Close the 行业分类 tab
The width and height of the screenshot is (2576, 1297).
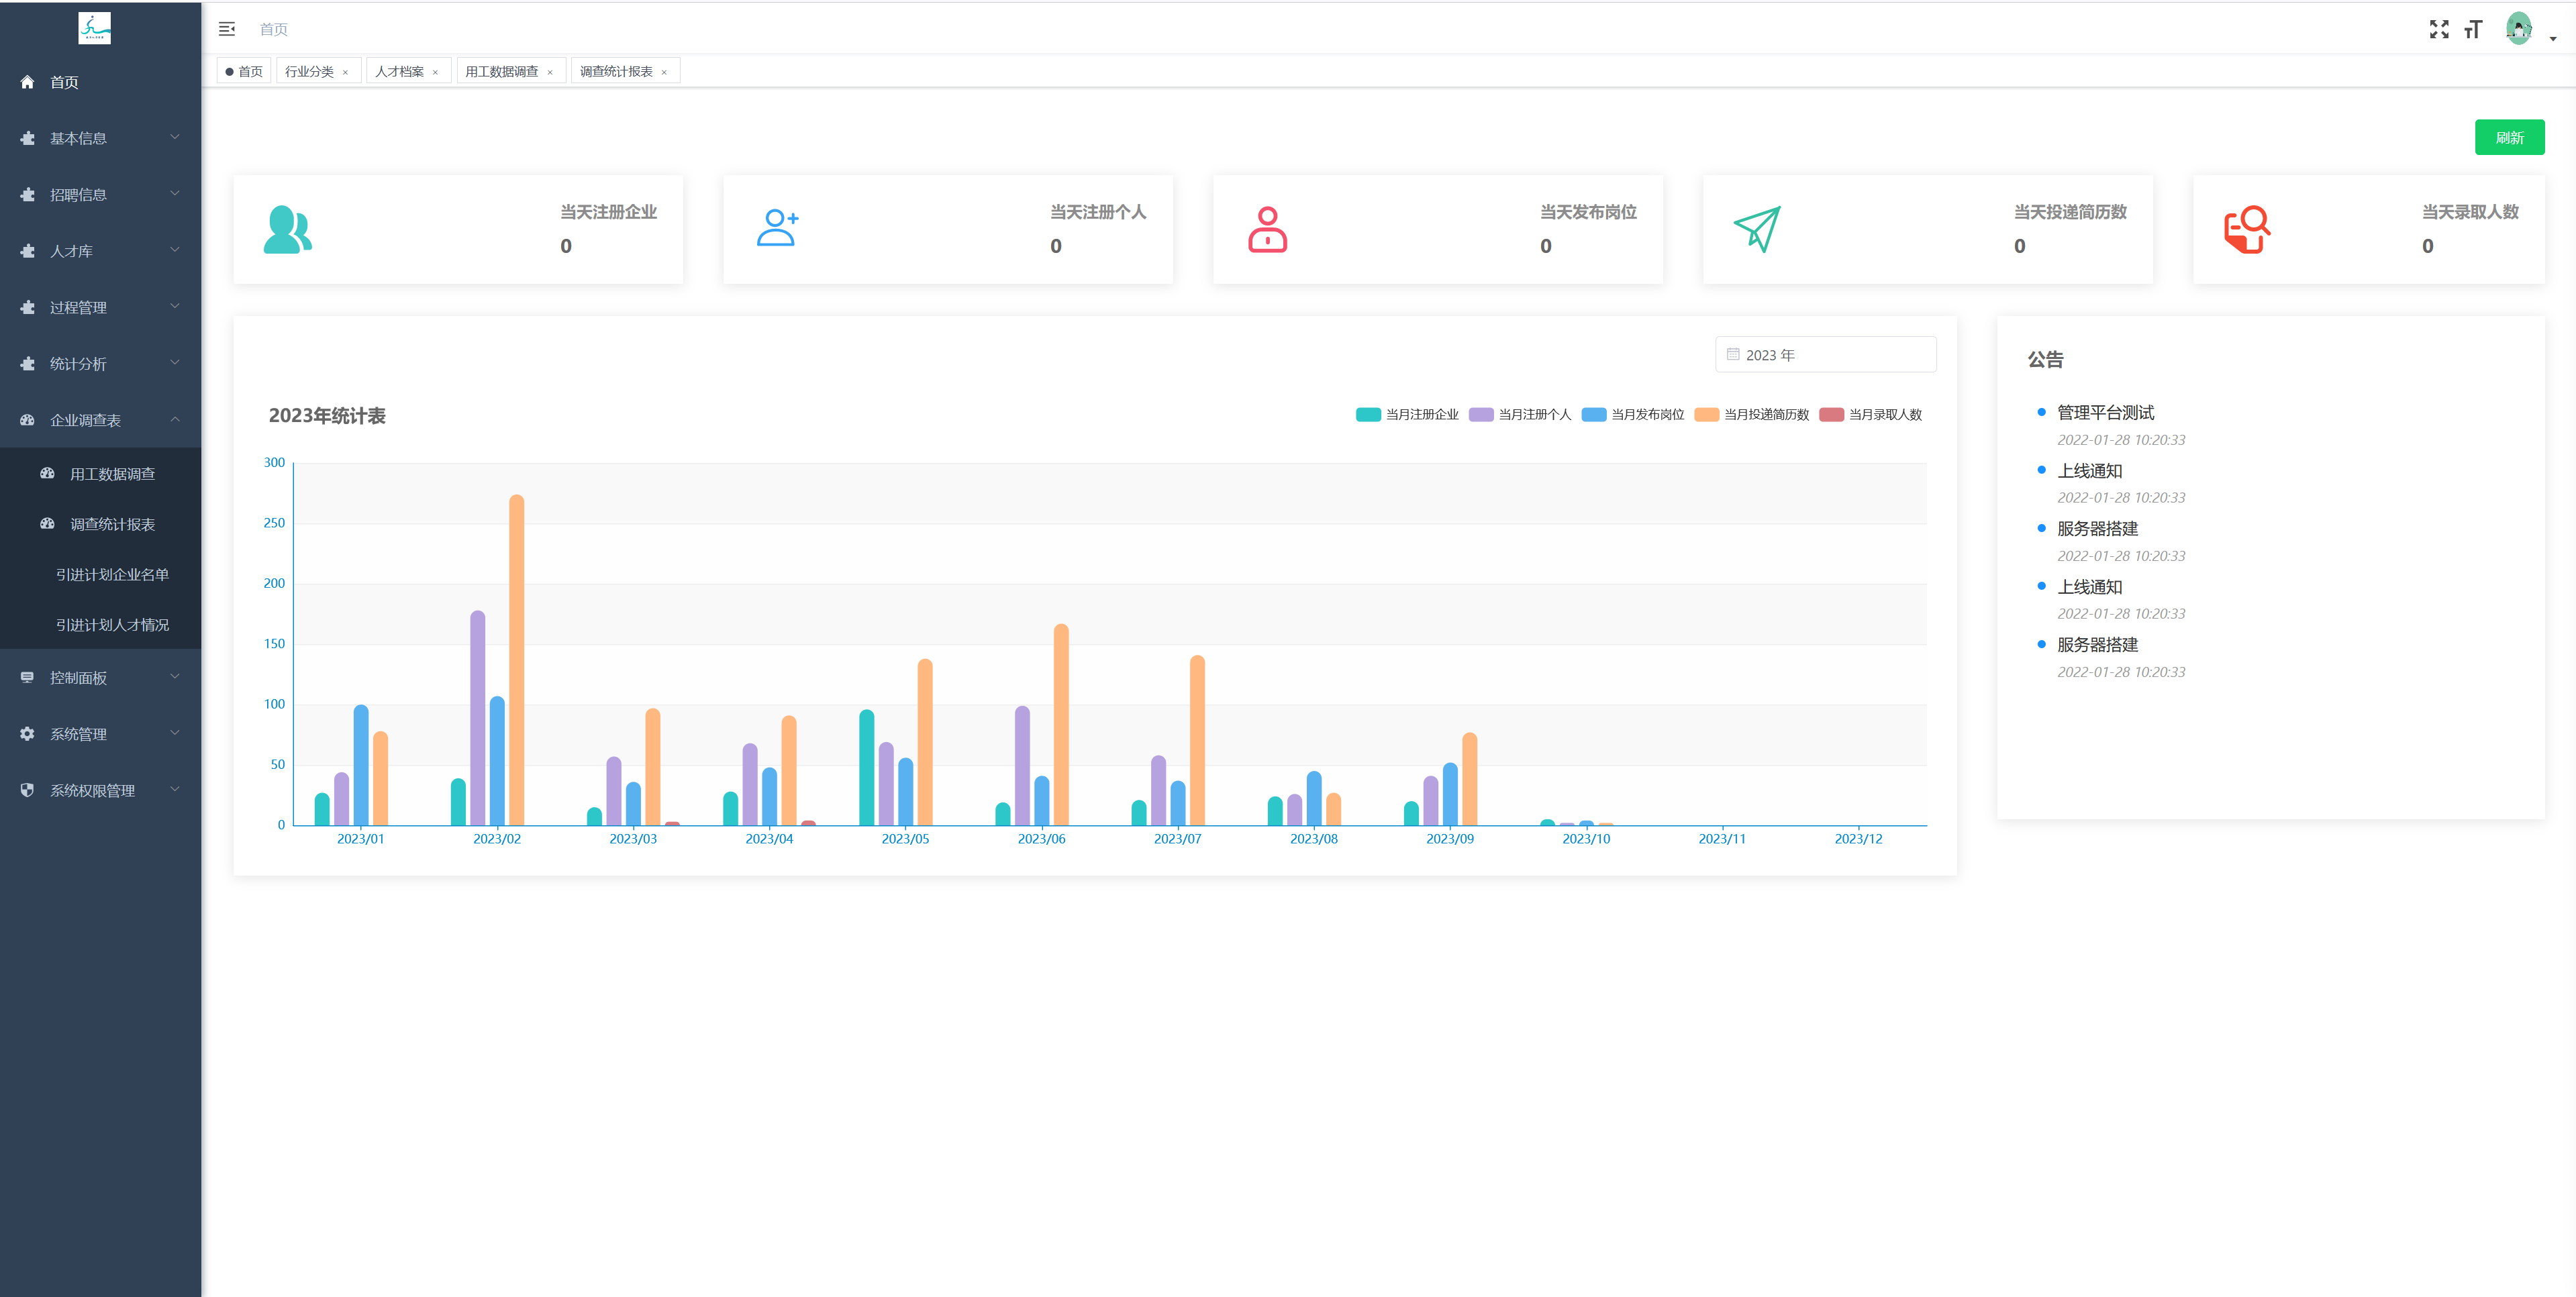[346, 72]
